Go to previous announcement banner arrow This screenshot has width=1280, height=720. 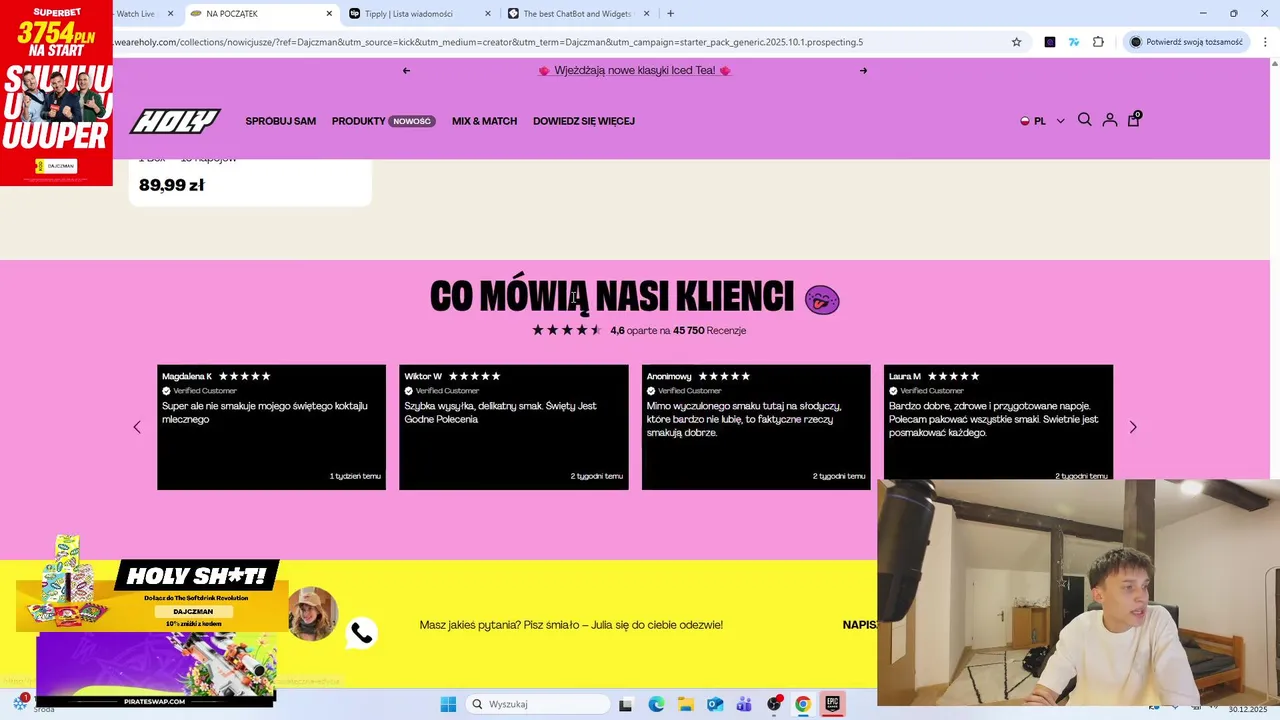(x=406, y=71)
